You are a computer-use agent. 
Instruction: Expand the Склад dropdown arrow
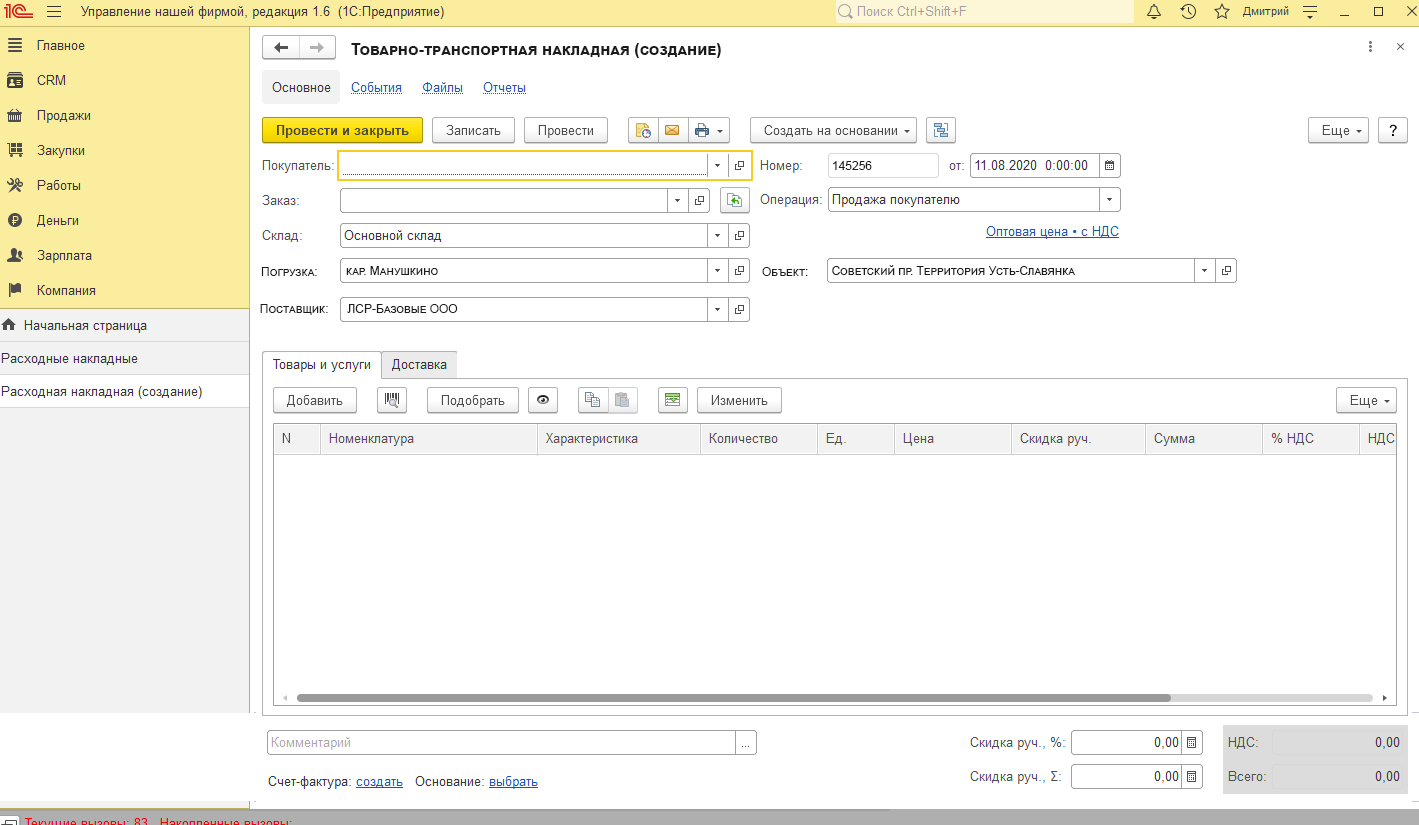coord(717,236)
